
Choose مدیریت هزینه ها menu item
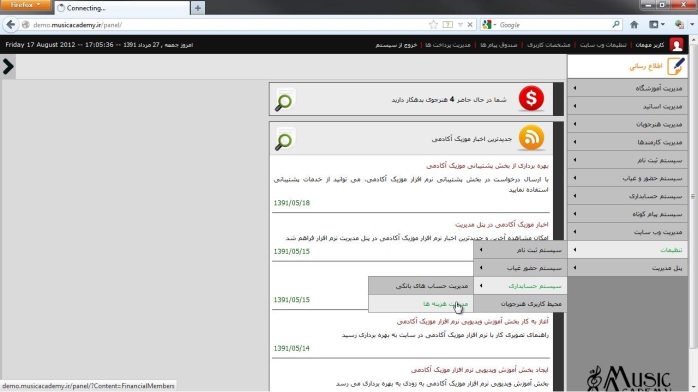[421, 303]
